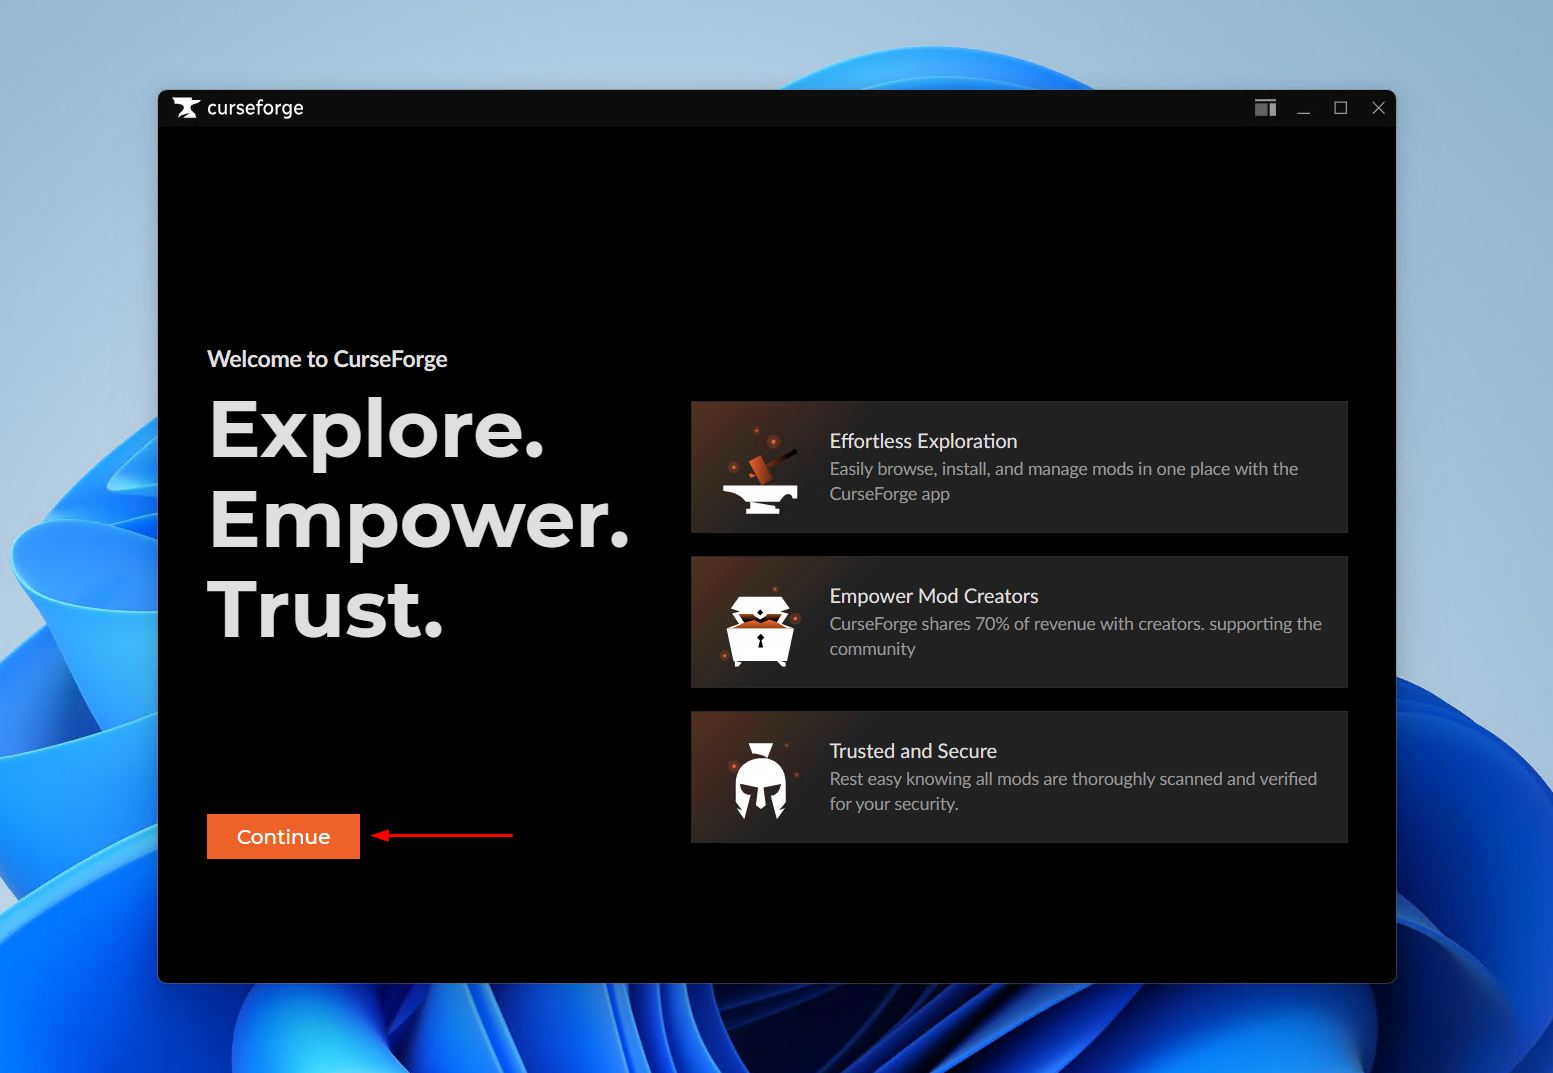Click the 'Trust.' headline word

(325, 610)
